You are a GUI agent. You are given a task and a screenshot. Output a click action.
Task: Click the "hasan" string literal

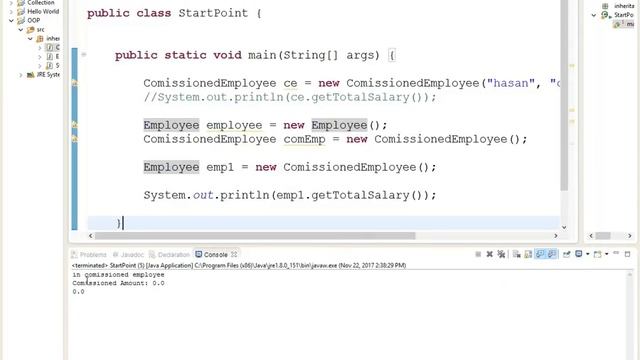pyautogui.click(x=511, y=83)
